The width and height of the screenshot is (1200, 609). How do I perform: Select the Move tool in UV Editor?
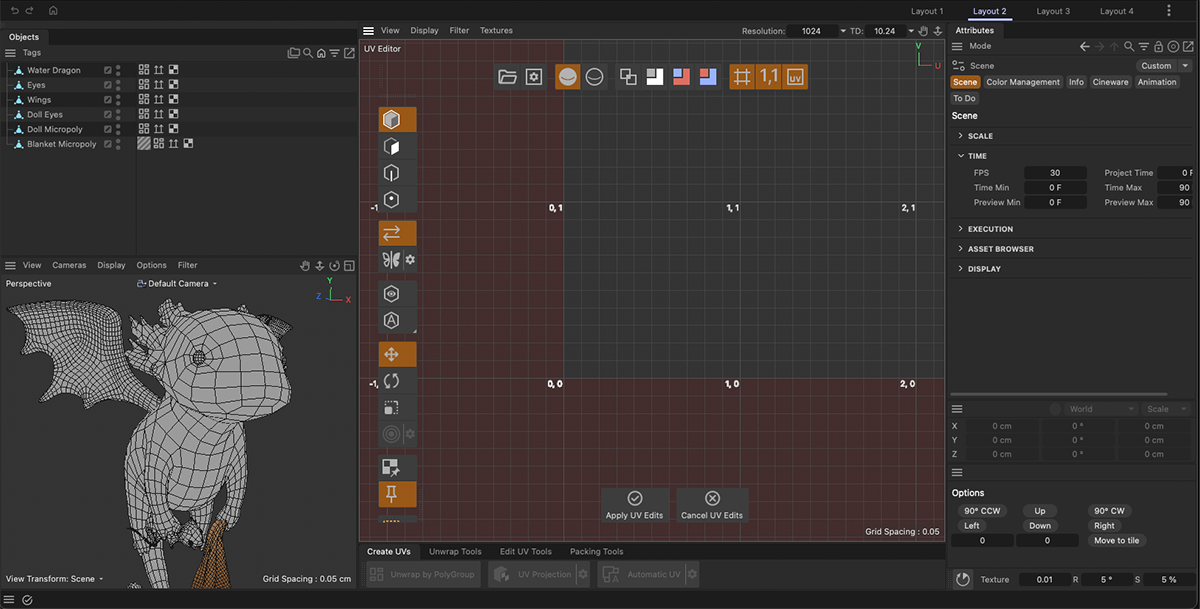point(392,355)
